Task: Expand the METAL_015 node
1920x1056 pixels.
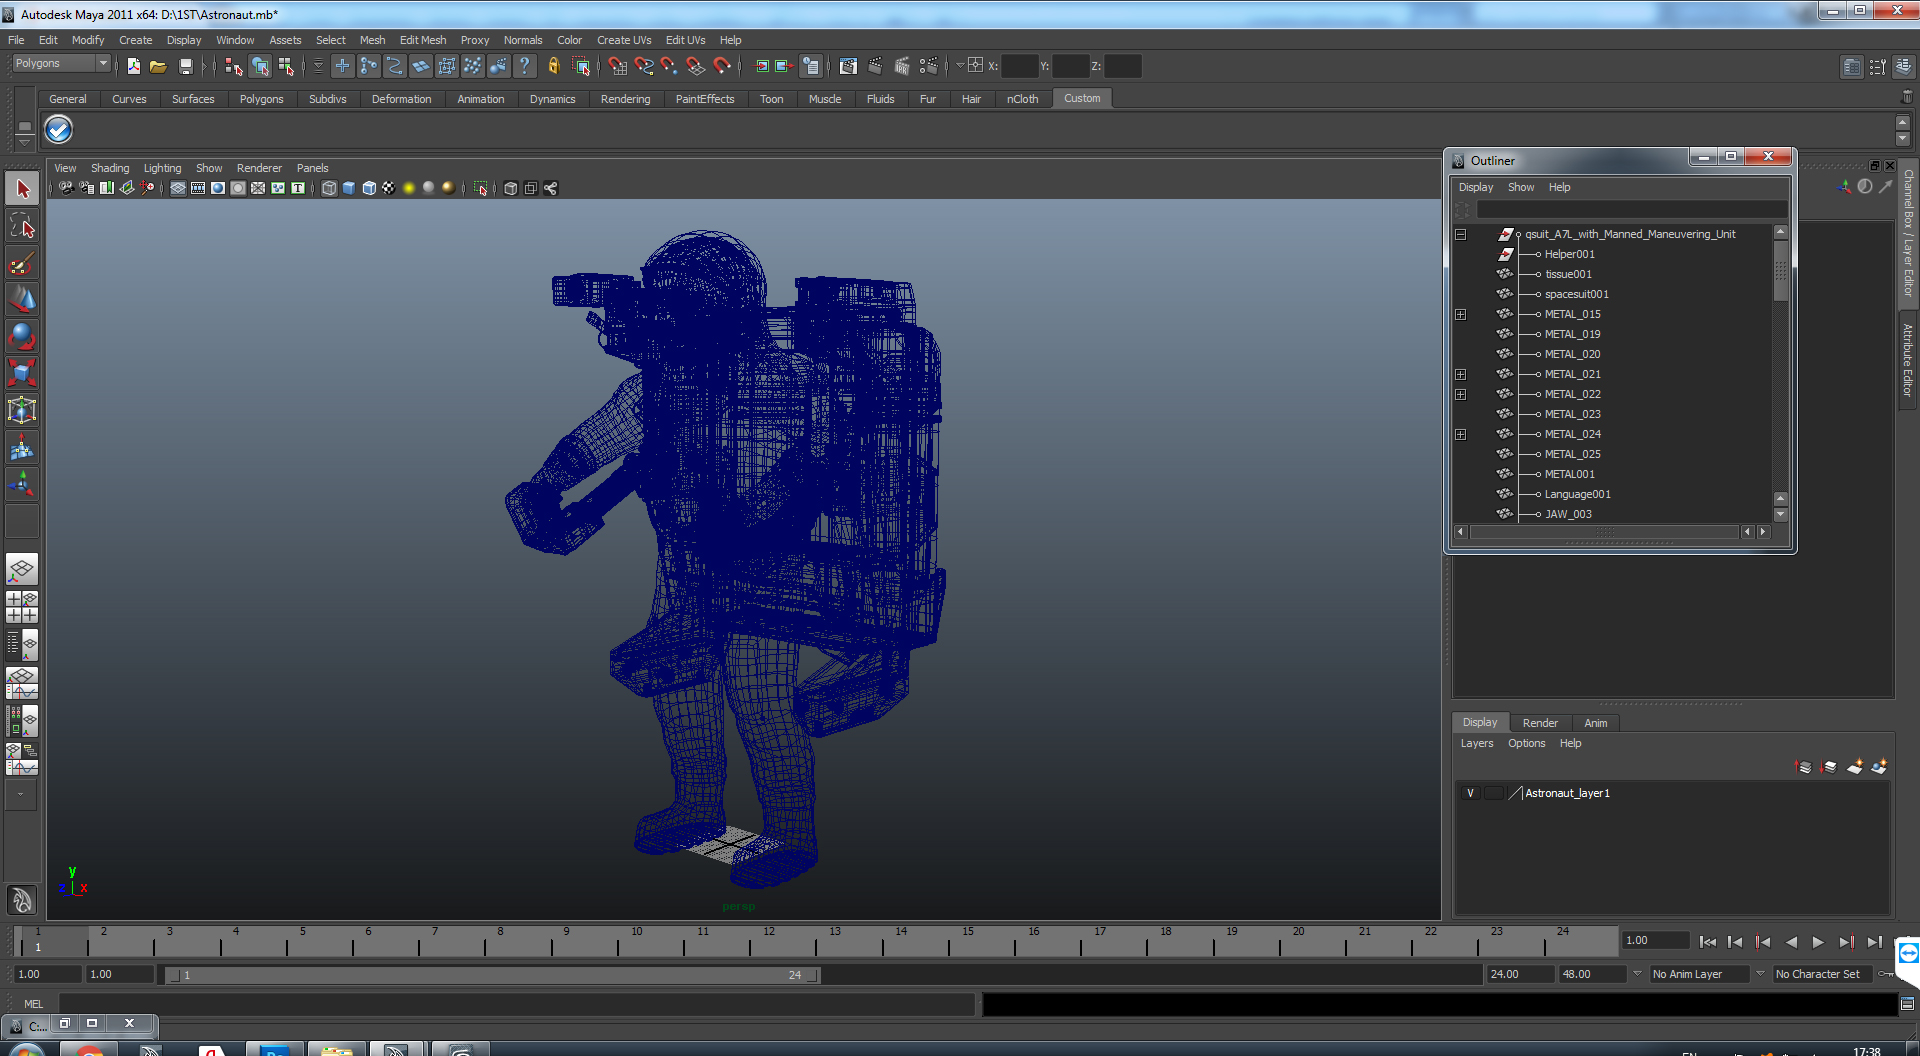Action: (1460, 314)
